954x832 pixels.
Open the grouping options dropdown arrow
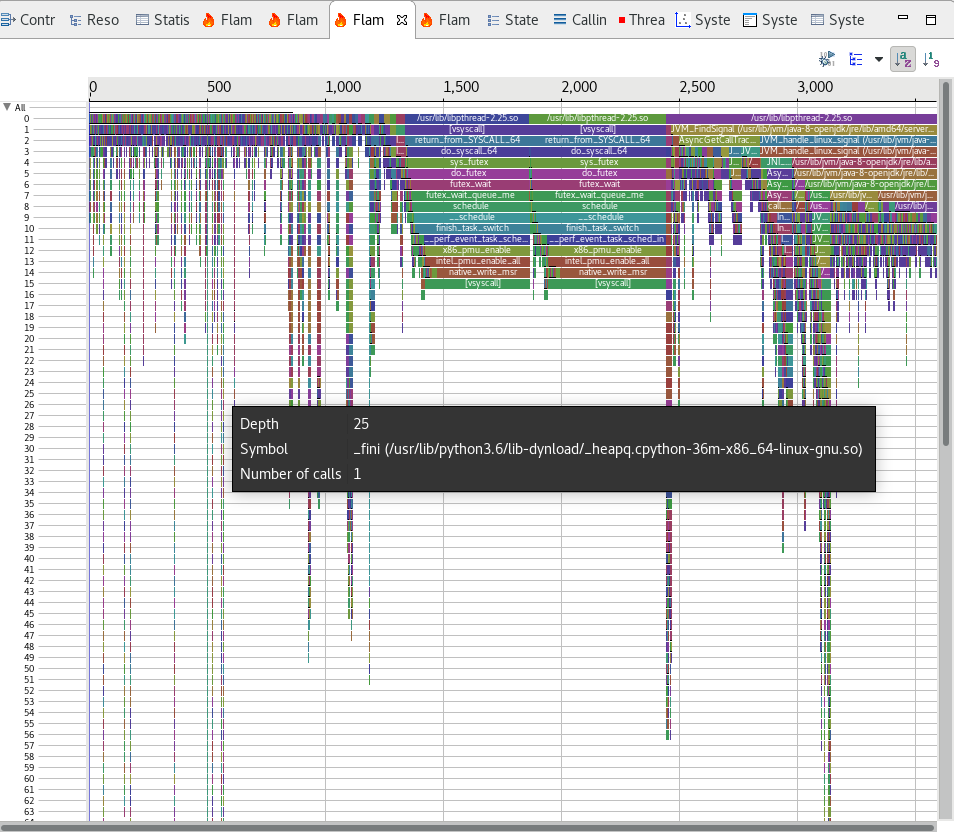(879, 60)
